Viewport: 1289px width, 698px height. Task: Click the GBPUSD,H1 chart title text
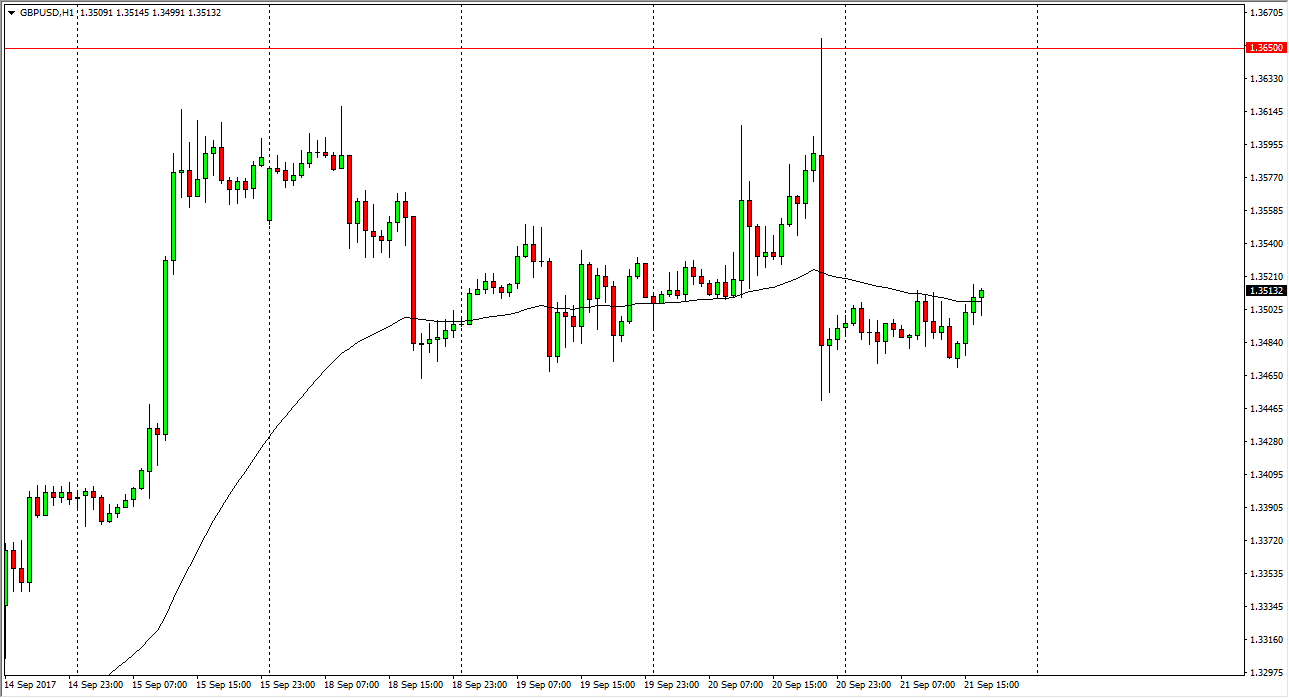(x=46, y=13)
